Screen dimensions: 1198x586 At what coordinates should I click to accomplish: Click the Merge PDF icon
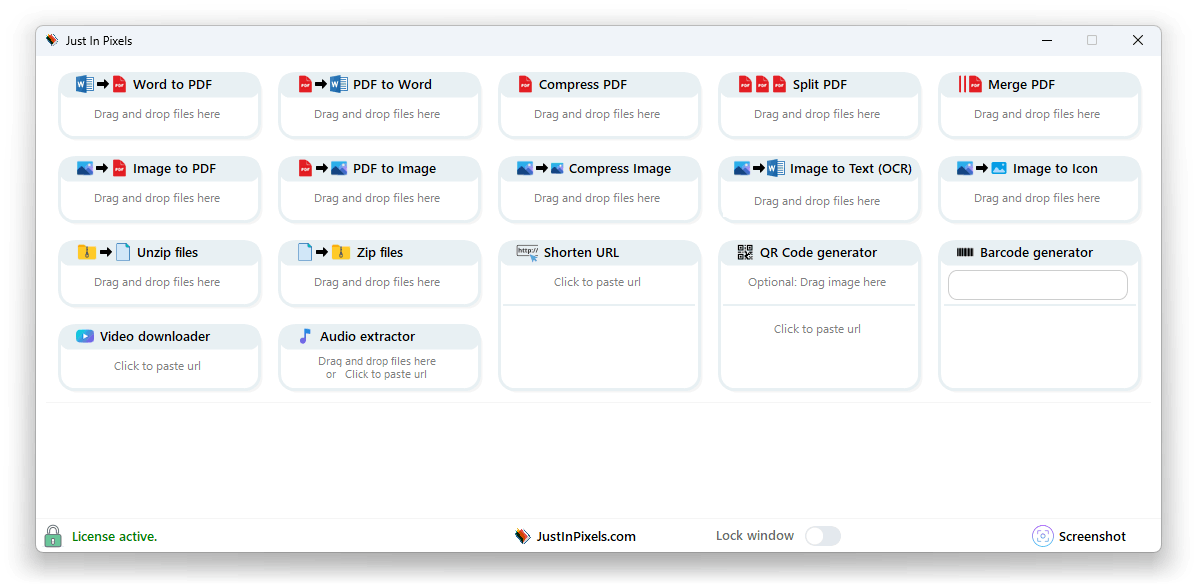[969, 85]
